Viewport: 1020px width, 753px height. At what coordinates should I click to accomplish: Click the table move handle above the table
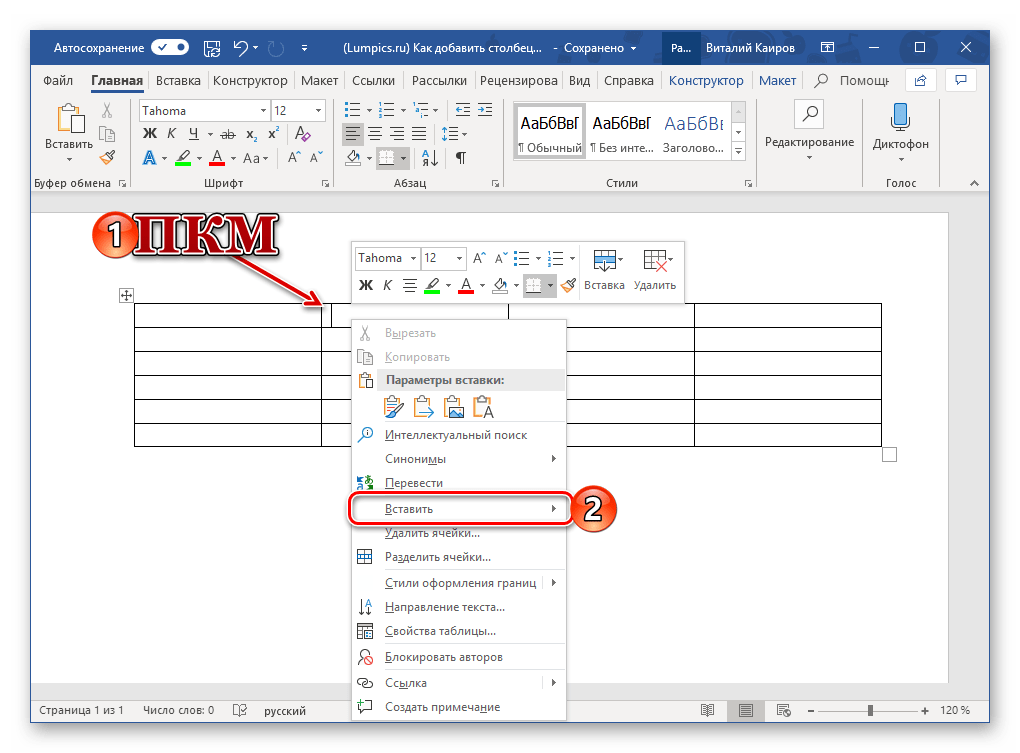pos(127,294)
